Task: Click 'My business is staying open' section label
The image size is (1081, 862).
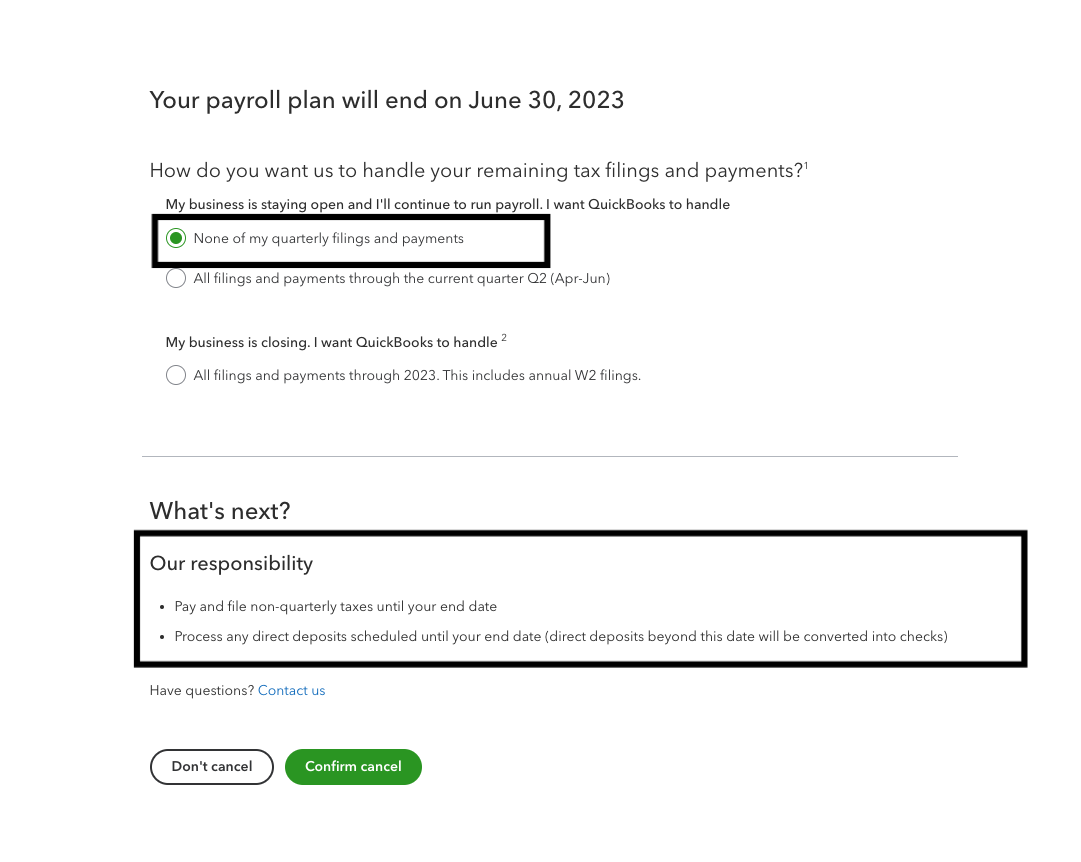Action: pyautogui.click(x=447, y=205)
